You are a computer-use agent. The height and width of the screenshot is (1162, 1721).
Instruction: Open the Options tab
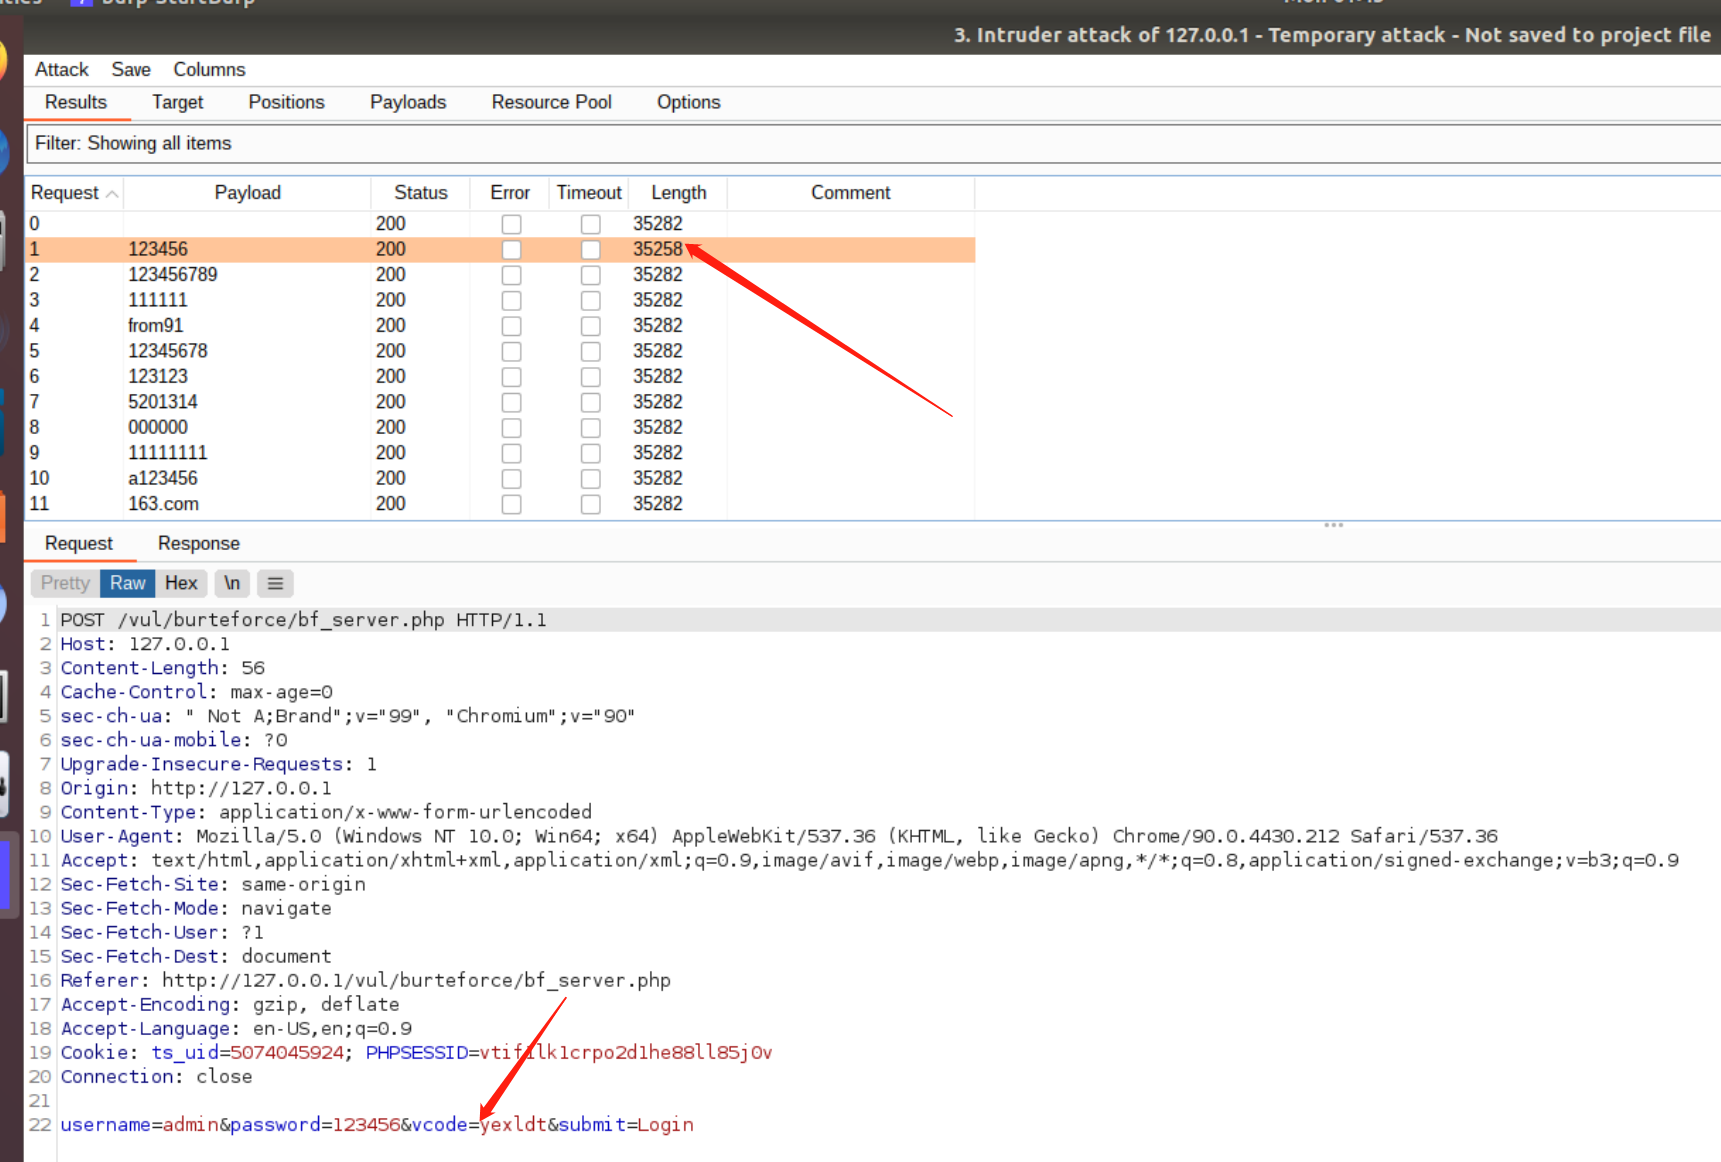pyautogui.click(x=688, y=102)
